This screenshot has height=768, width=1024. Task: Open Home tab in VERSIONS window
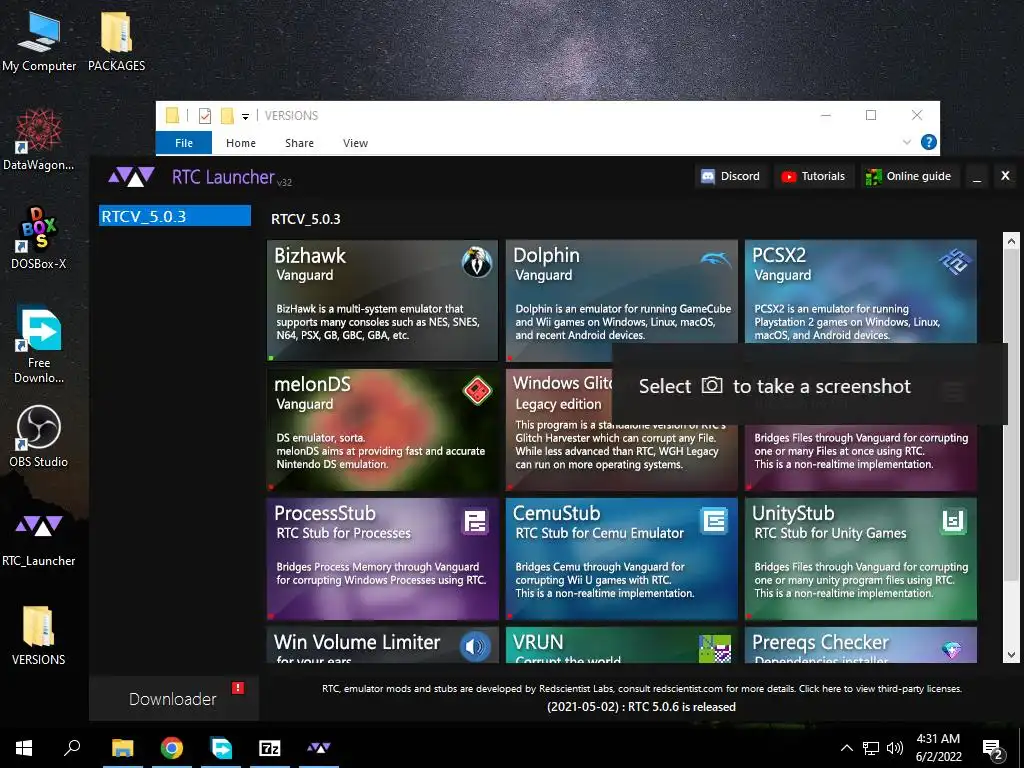tap(241, 142)
